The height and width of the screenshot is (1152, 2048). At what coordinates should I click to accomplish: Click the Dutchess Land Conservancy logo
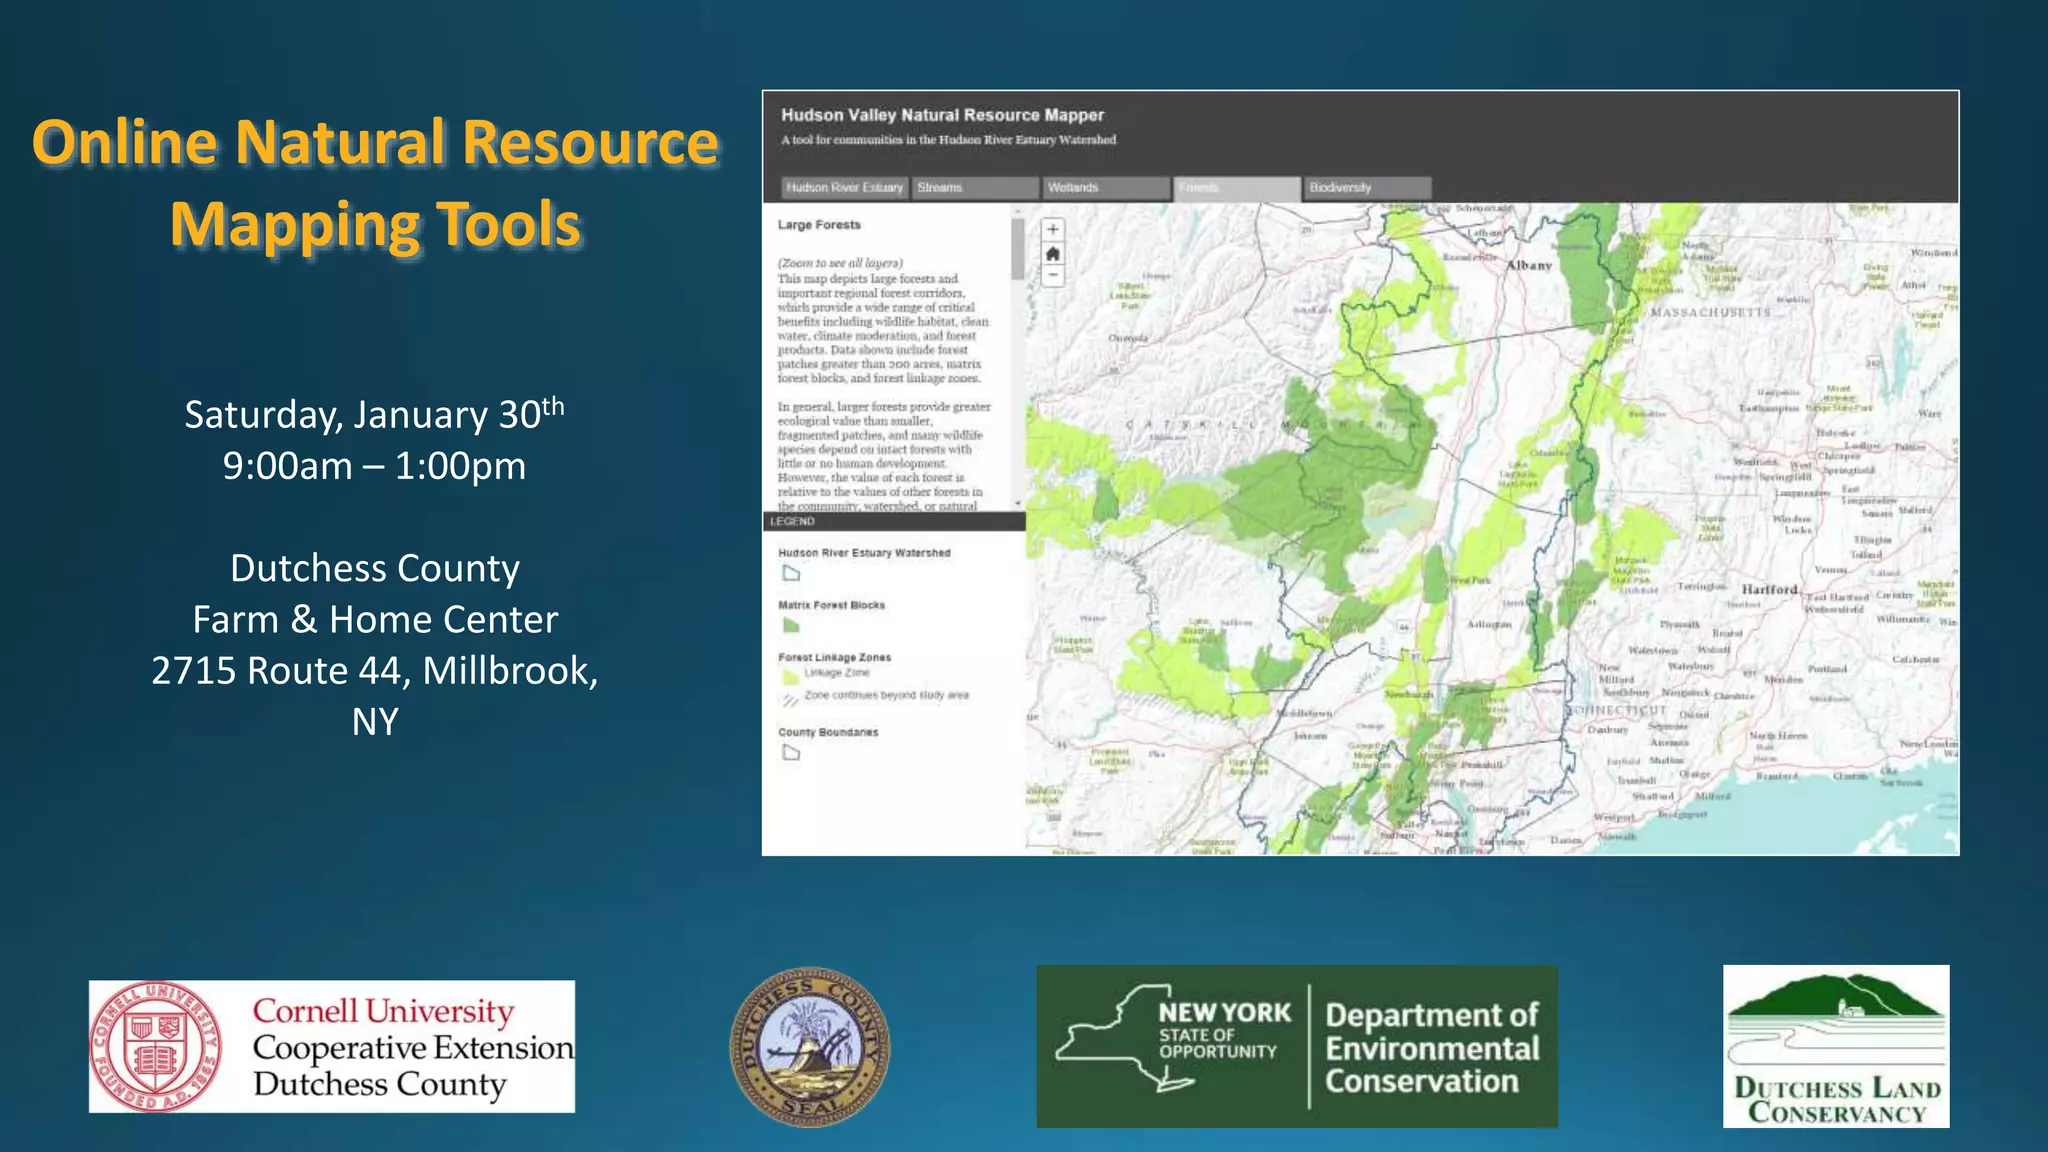pyautogui.click(x=1836, y=1046)
